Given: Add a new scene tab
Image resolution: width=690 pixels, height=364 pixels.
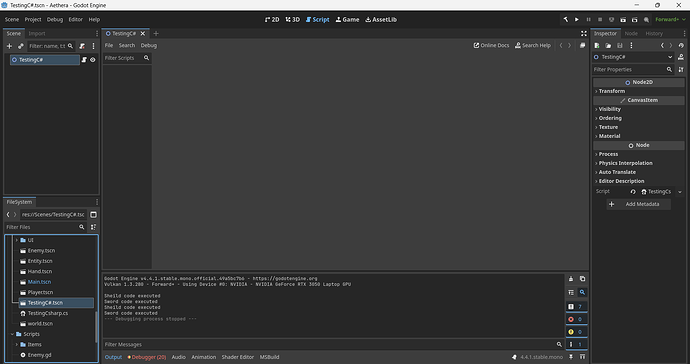Looking at the screenshot, I should tap(156, 33).
